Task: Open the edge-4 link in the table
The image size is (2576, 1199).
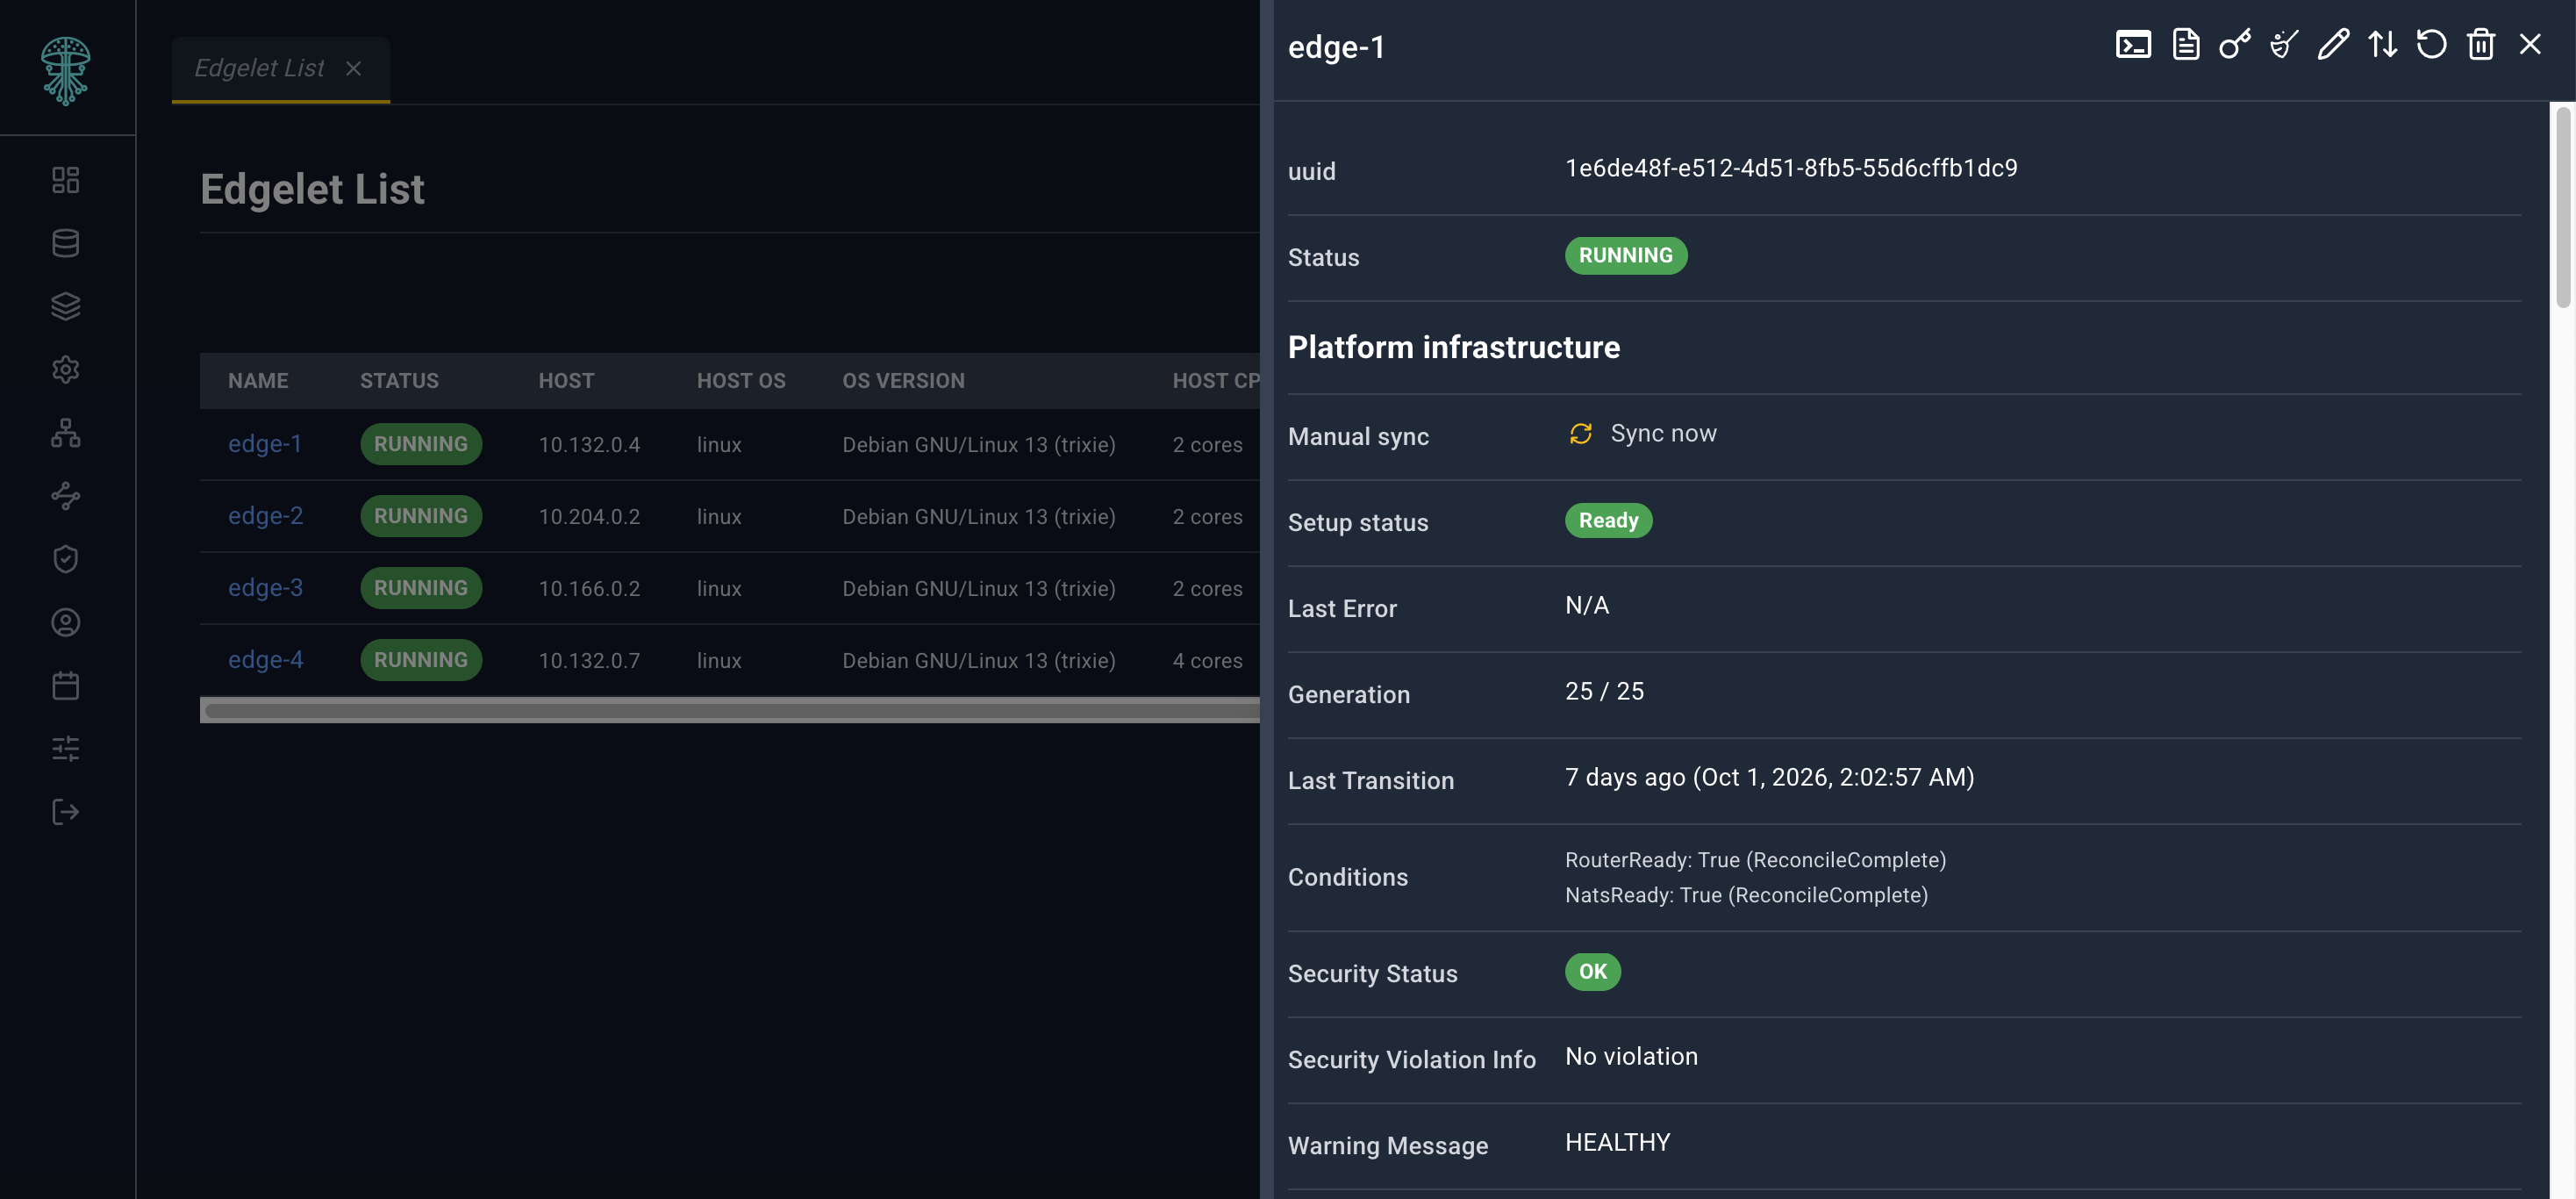Action: click(x=265, y=660)
